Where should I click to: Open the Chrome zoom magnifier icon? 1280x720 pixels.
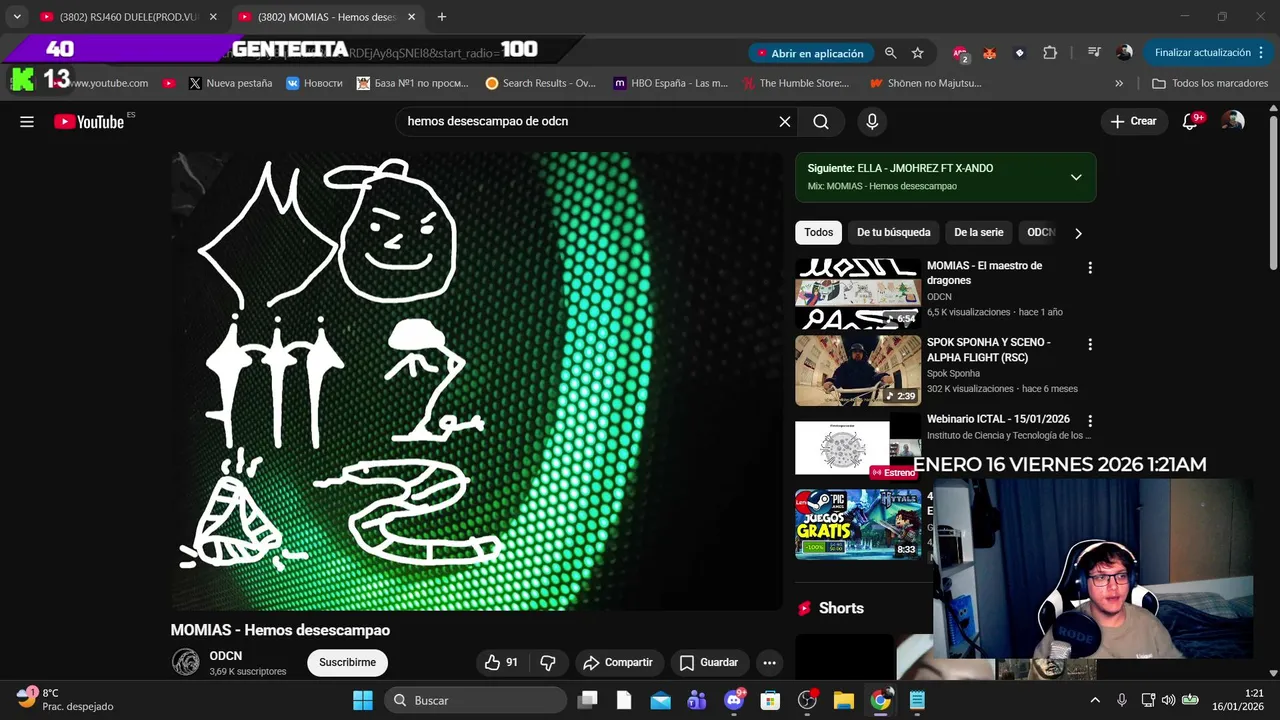(x=890, y=53)
